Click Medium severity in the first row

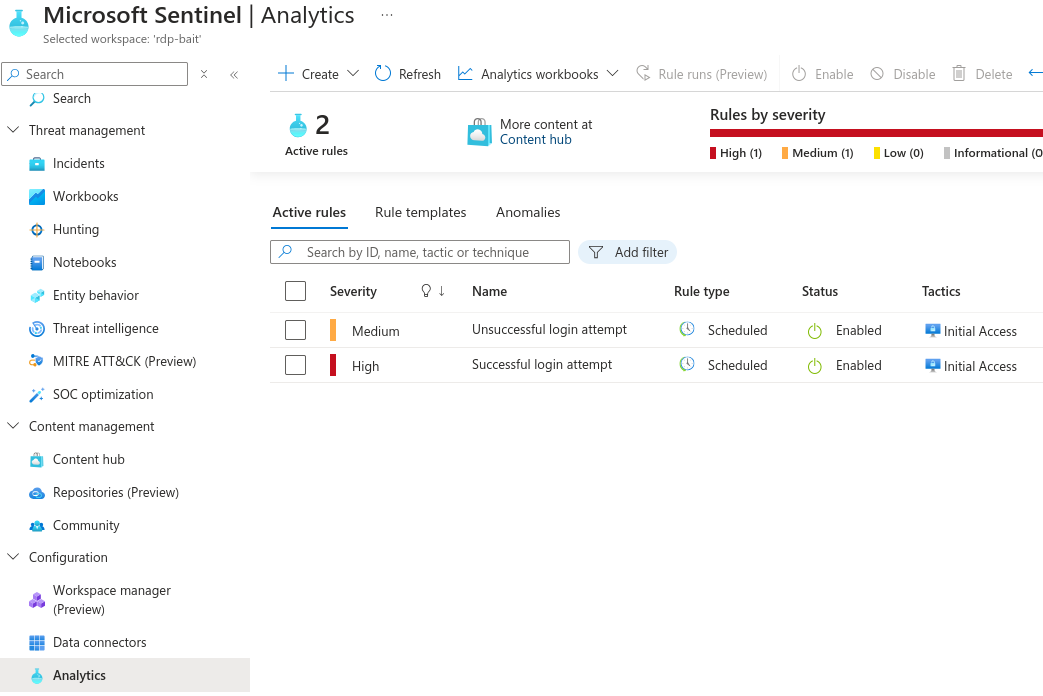coord(376,331)
